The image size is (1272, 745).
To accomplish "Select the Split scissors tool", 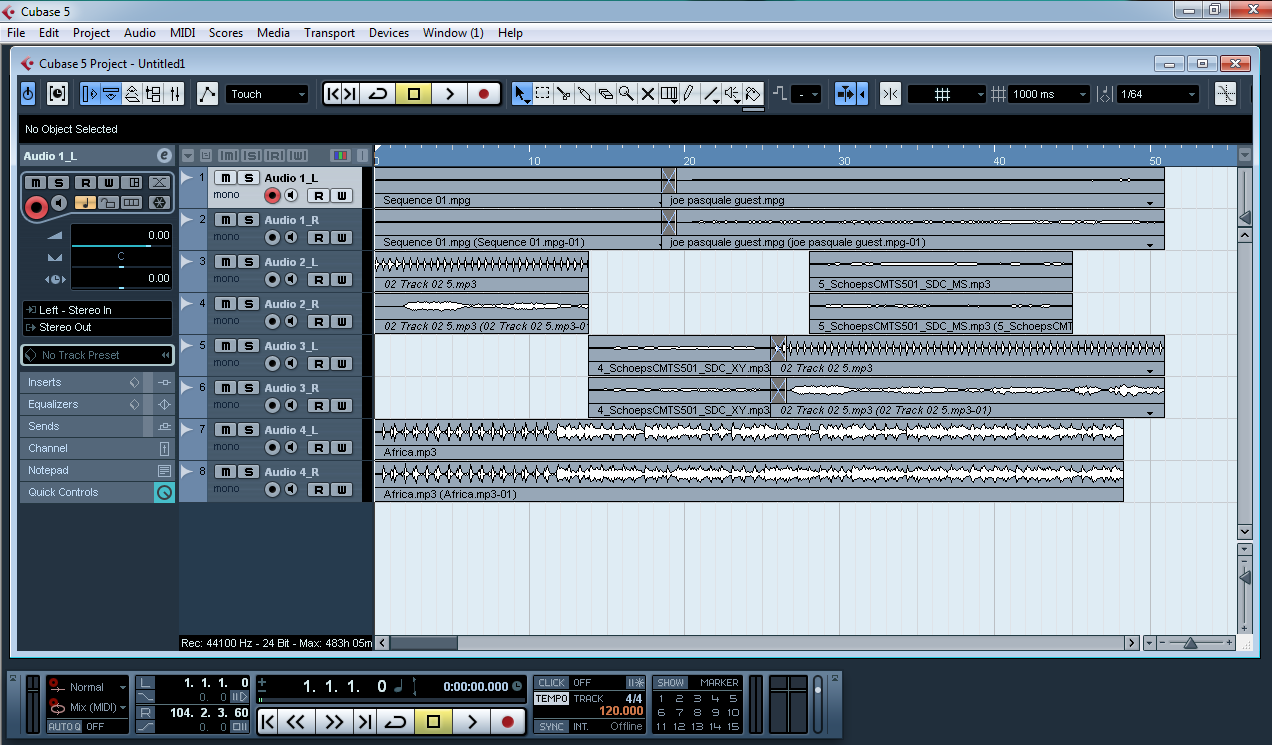I will (x=563, y=94).
